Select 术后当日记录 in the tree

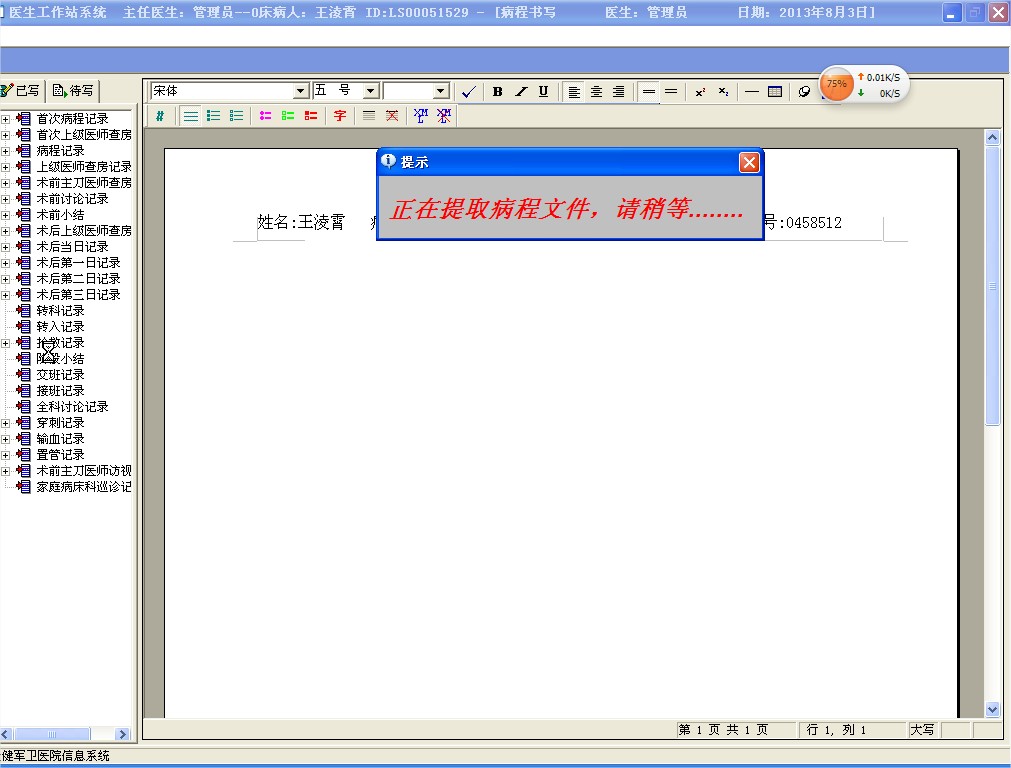tap(72, 247)
